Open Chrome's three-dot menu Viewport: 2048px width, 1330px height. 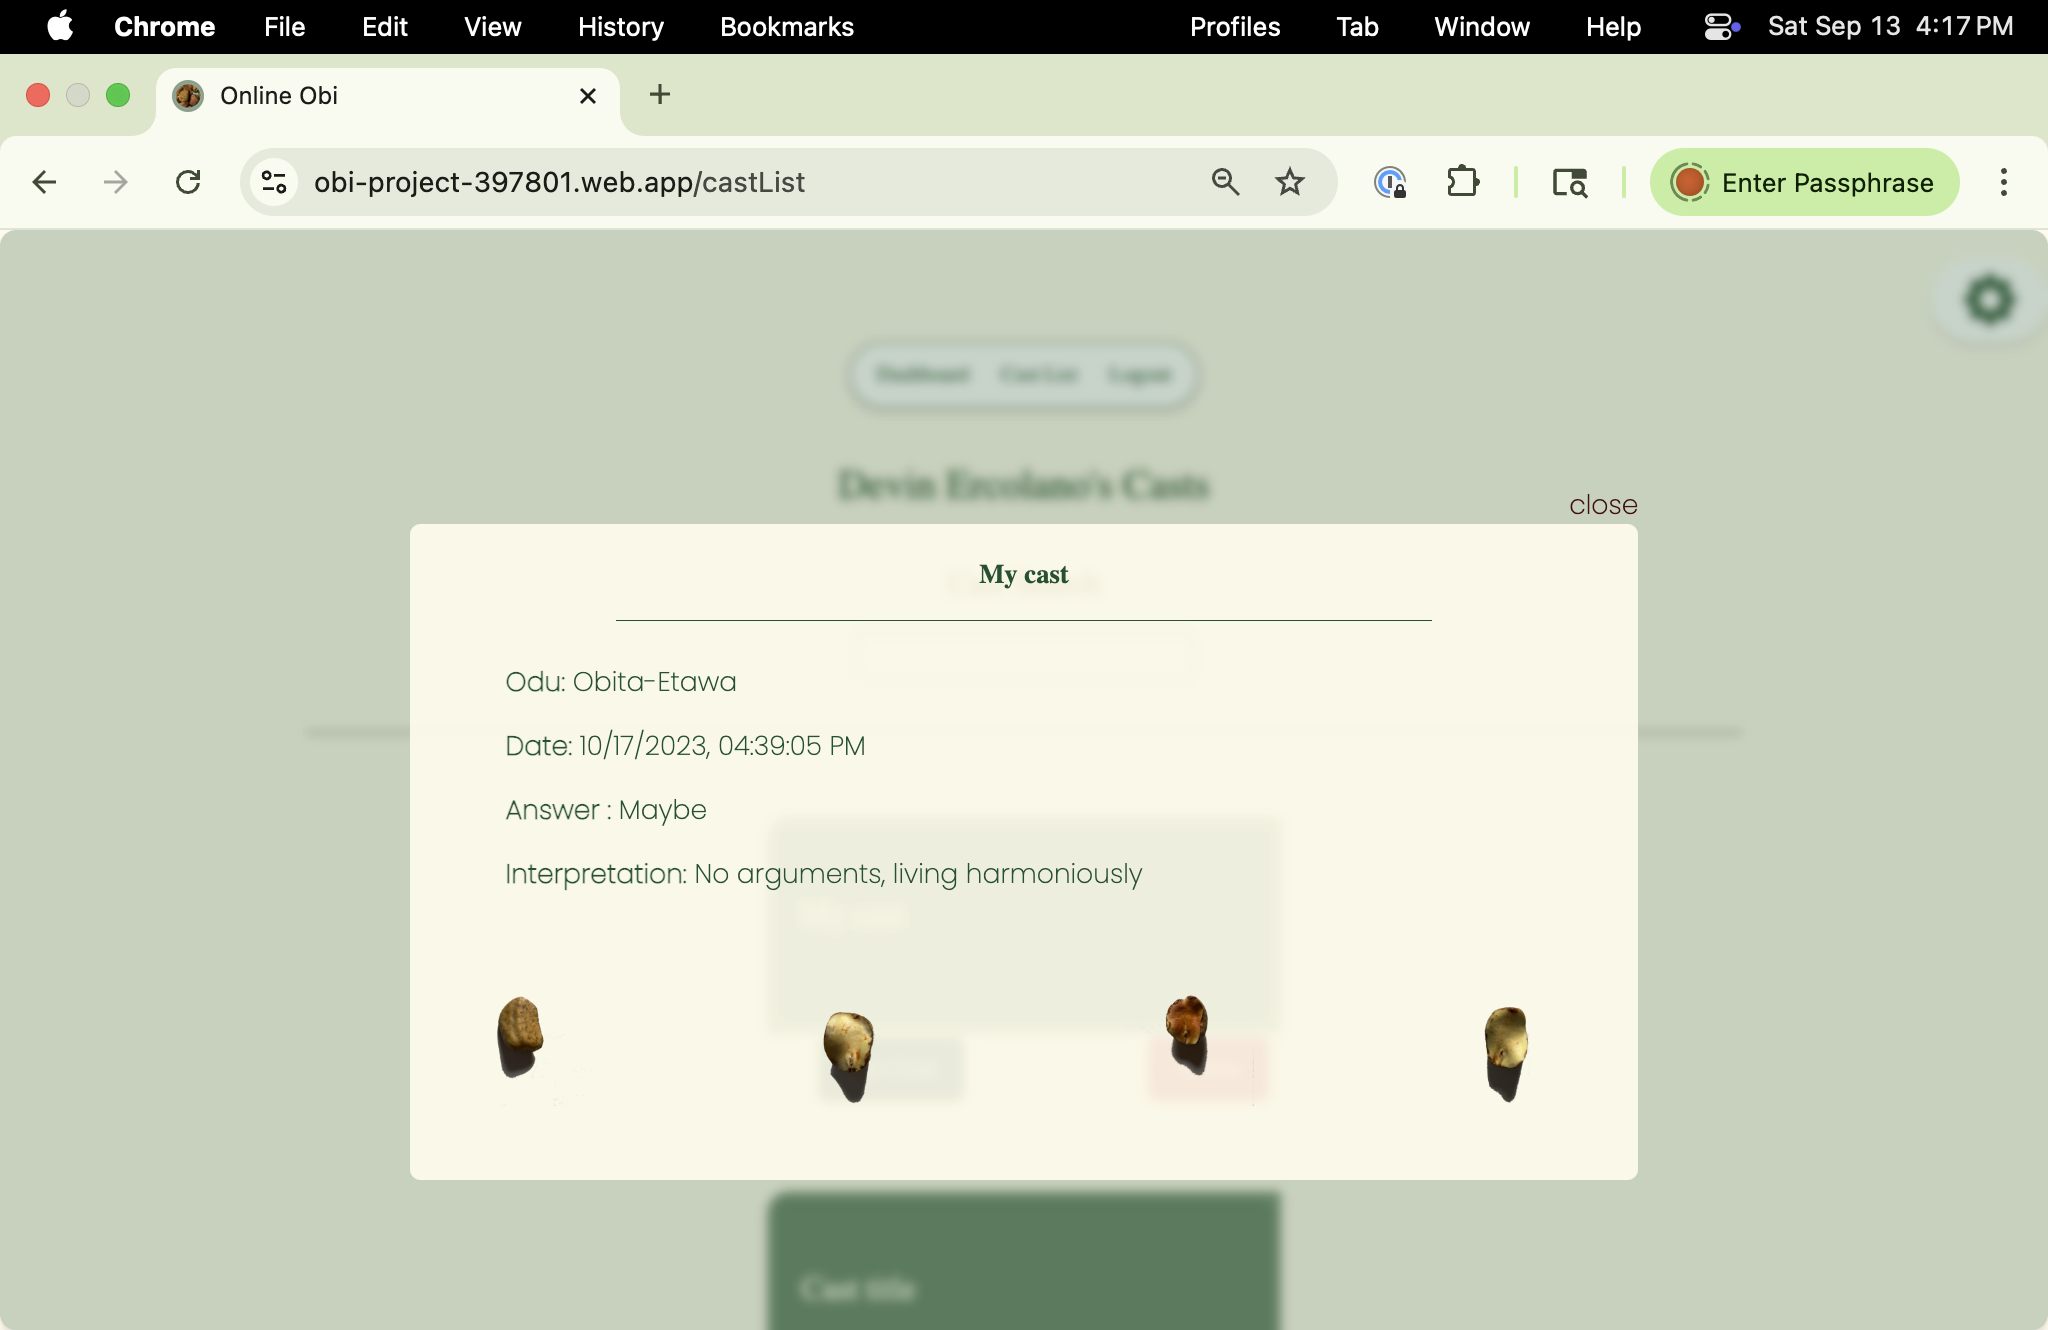point(2003,182)
